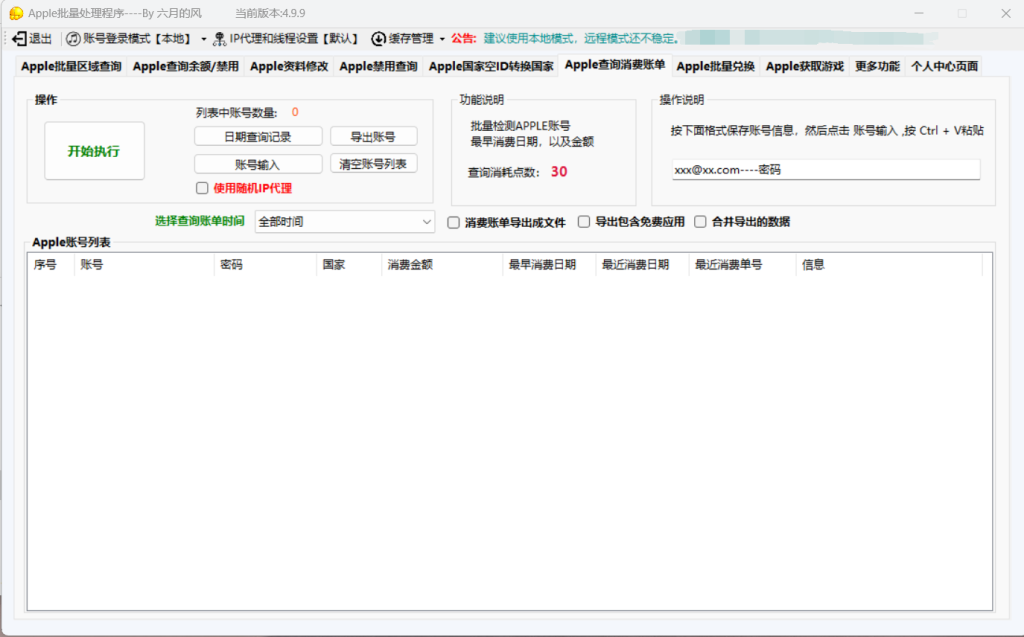Enable the random IP proxy (使用随机IP代理) checkbox
This screenshot has height=637, width=1024.
[202, 188]
